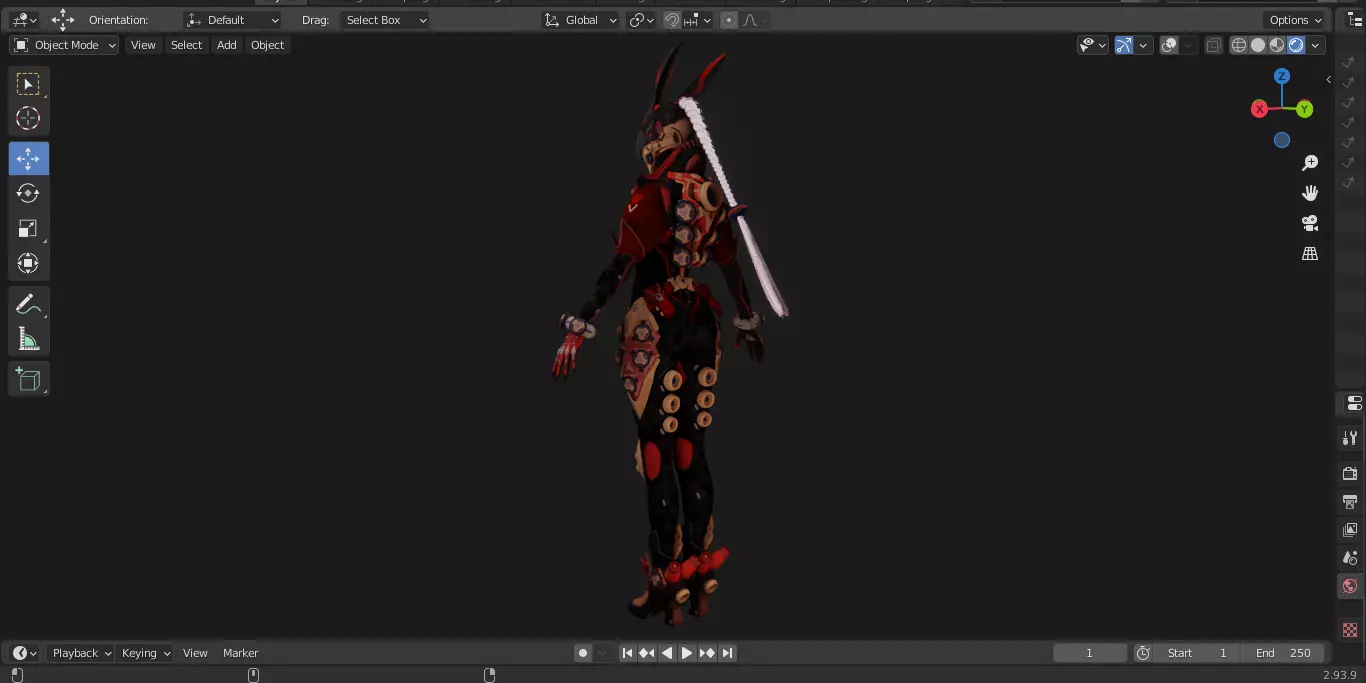Toggle X-ray mode
This screenshot has height=683, width=1366.
[1213, 45]
